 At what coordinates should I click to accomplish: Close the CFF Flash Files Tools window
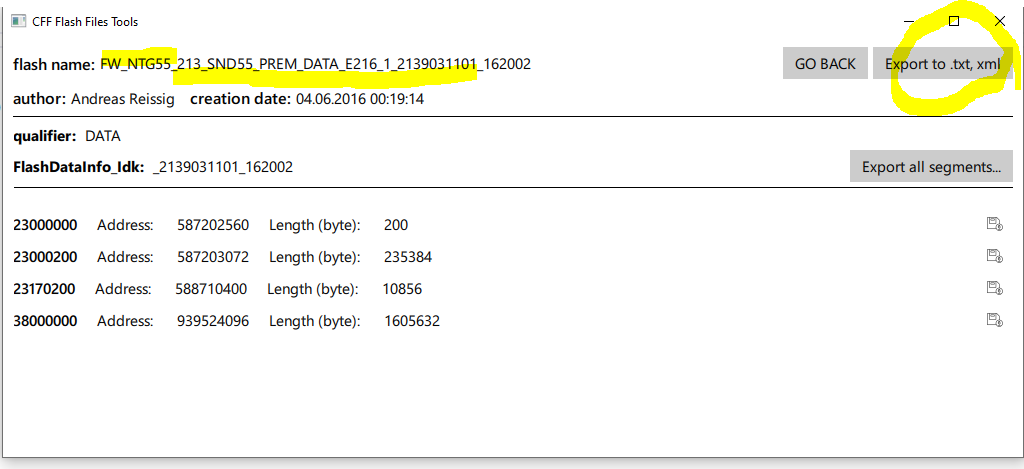1000,21
